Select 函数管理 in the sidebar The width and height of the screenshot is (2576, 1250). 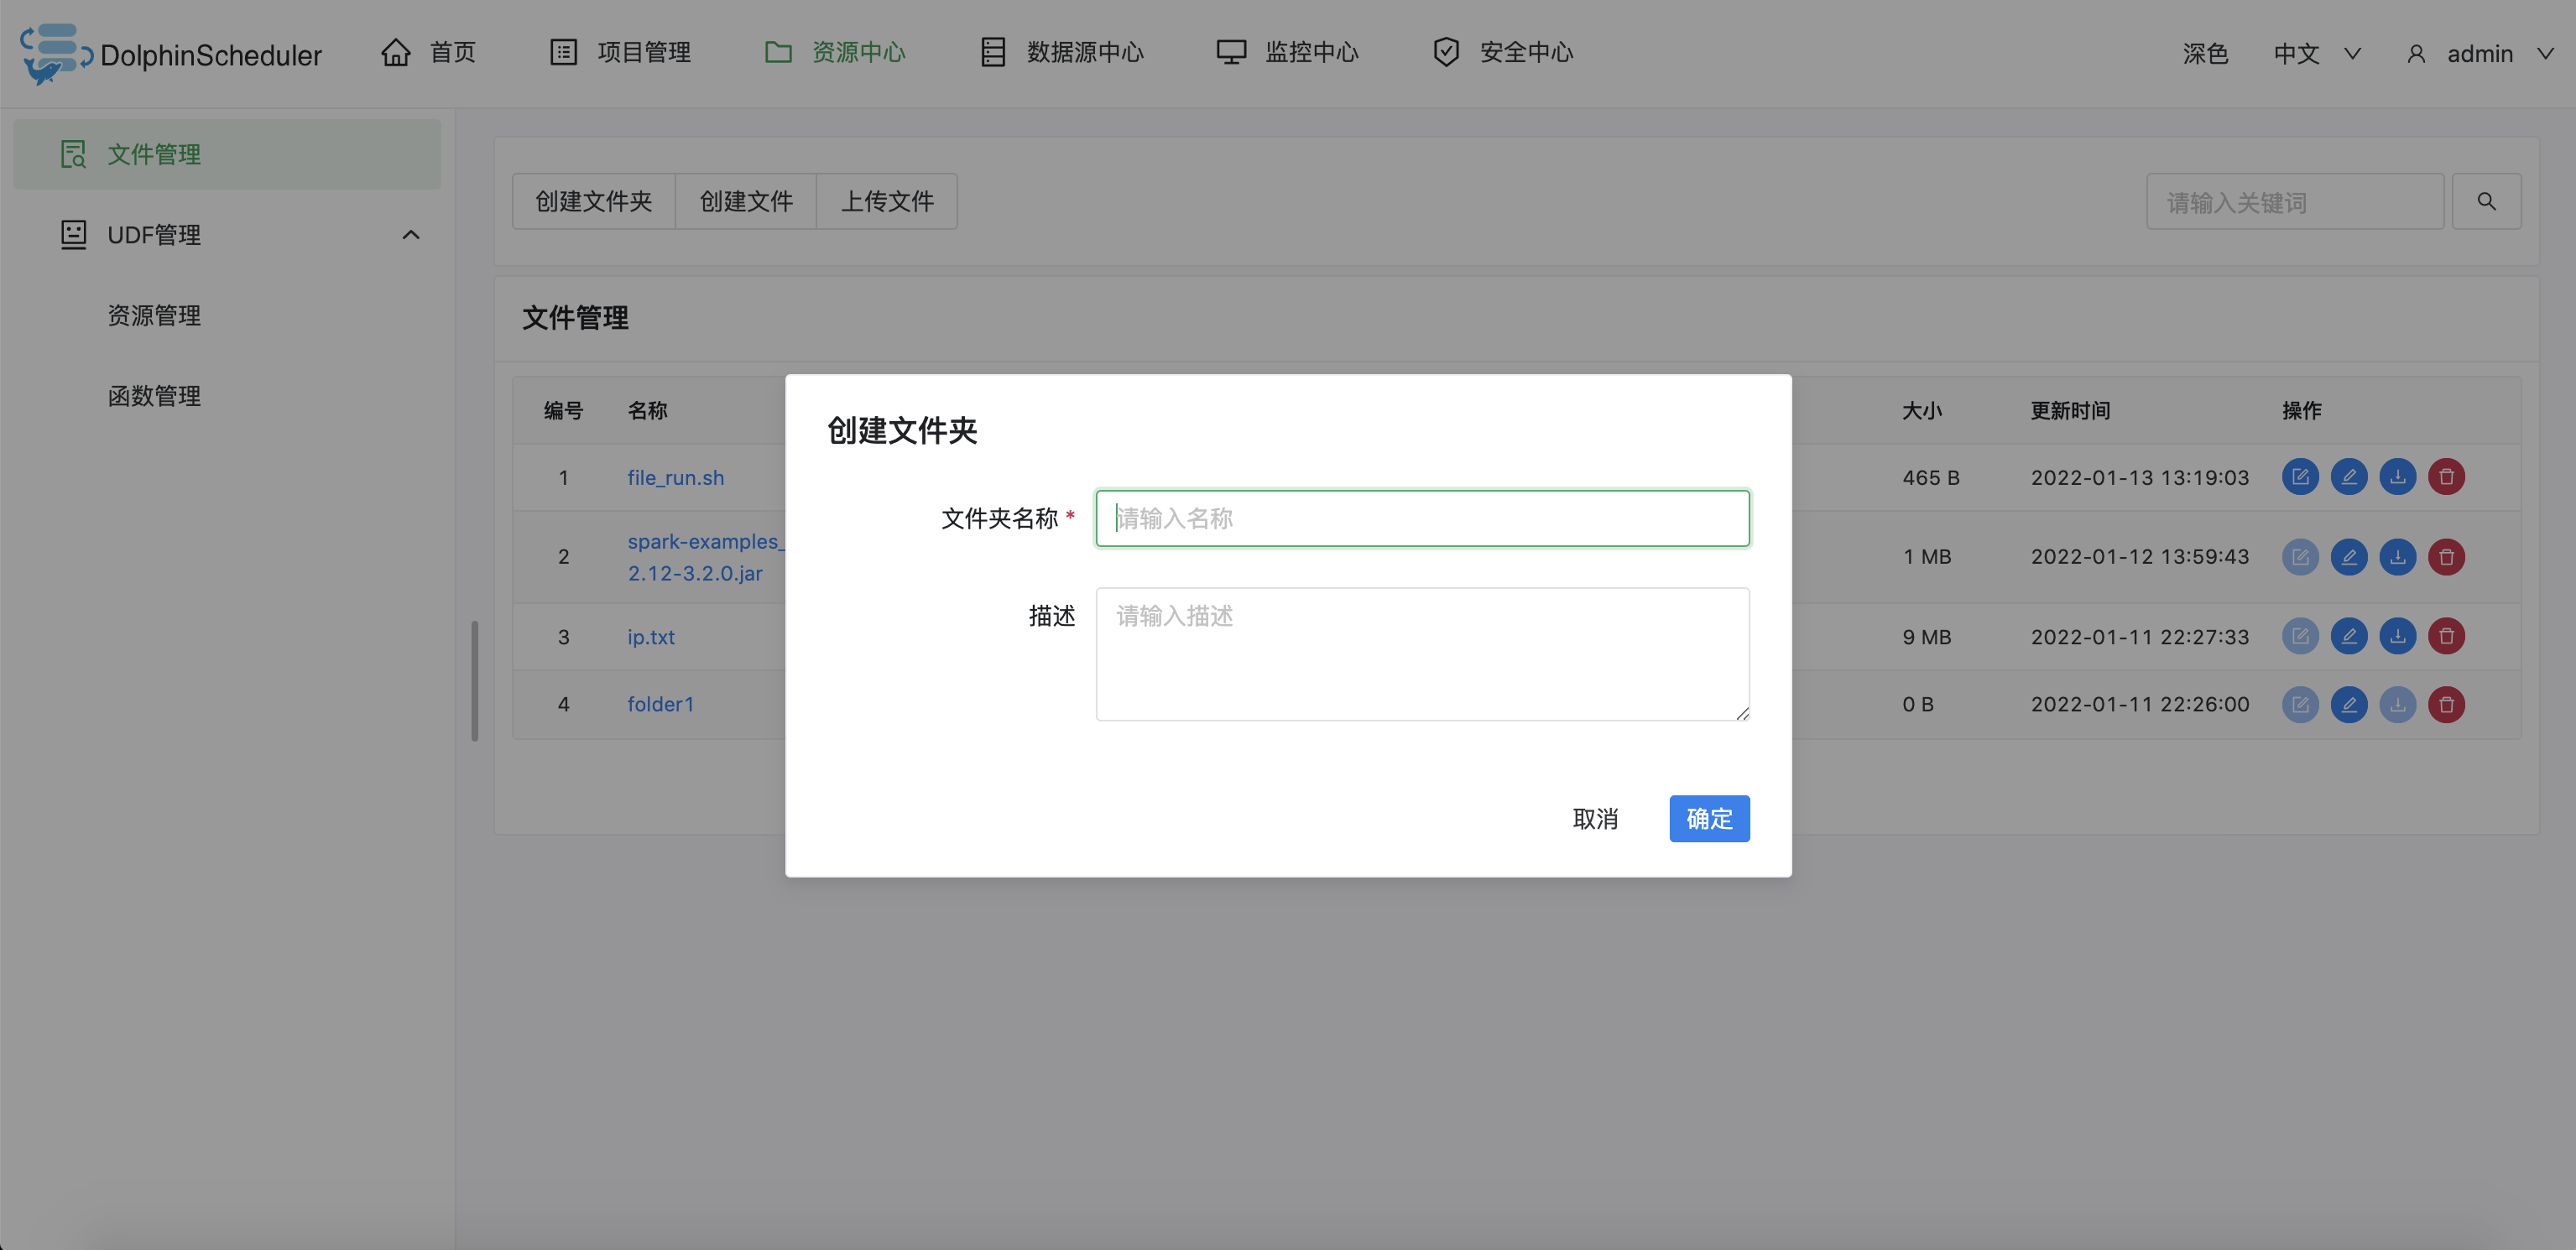[x=154, y=396]
